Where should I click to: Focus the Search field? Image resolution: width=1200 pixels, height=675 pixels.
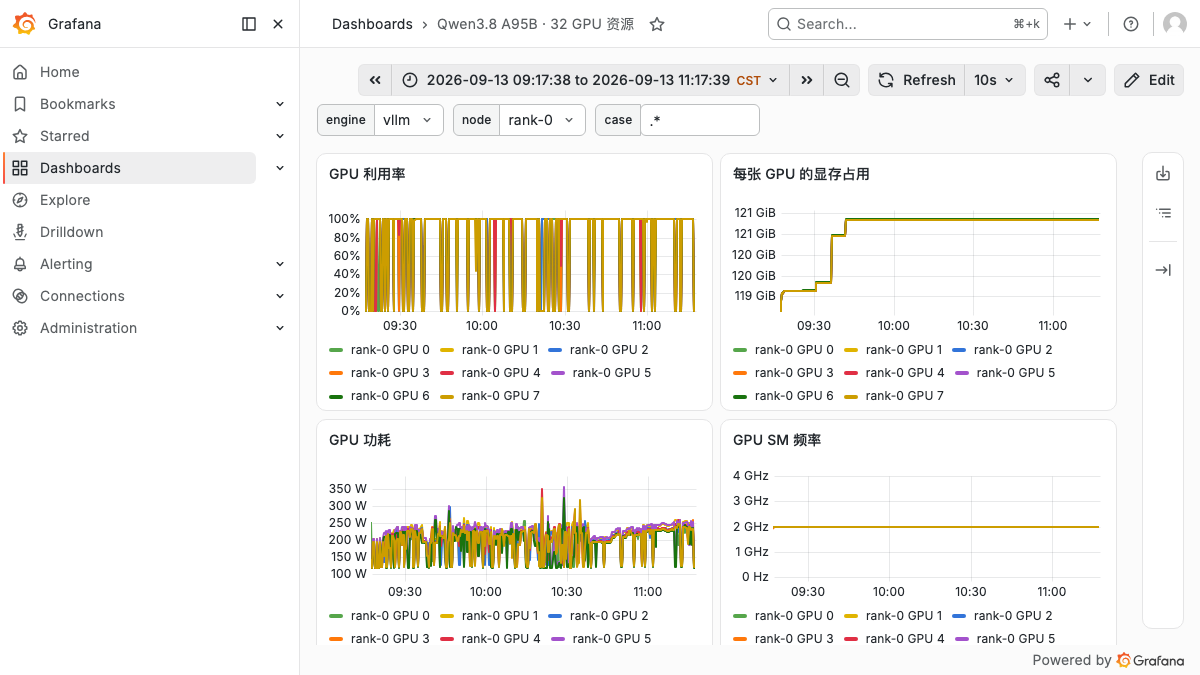tap(907, 24)
